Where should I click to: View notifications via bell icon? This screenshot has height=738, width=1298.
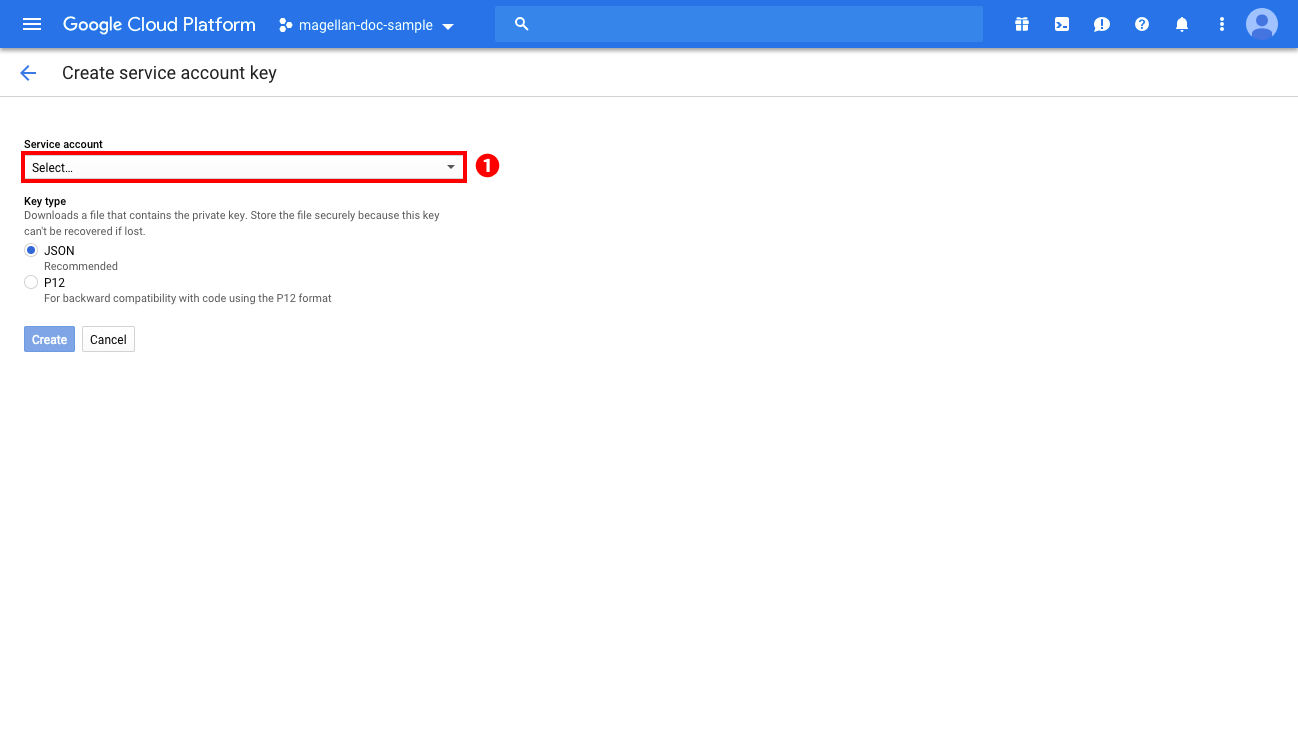click(1181, 24)
